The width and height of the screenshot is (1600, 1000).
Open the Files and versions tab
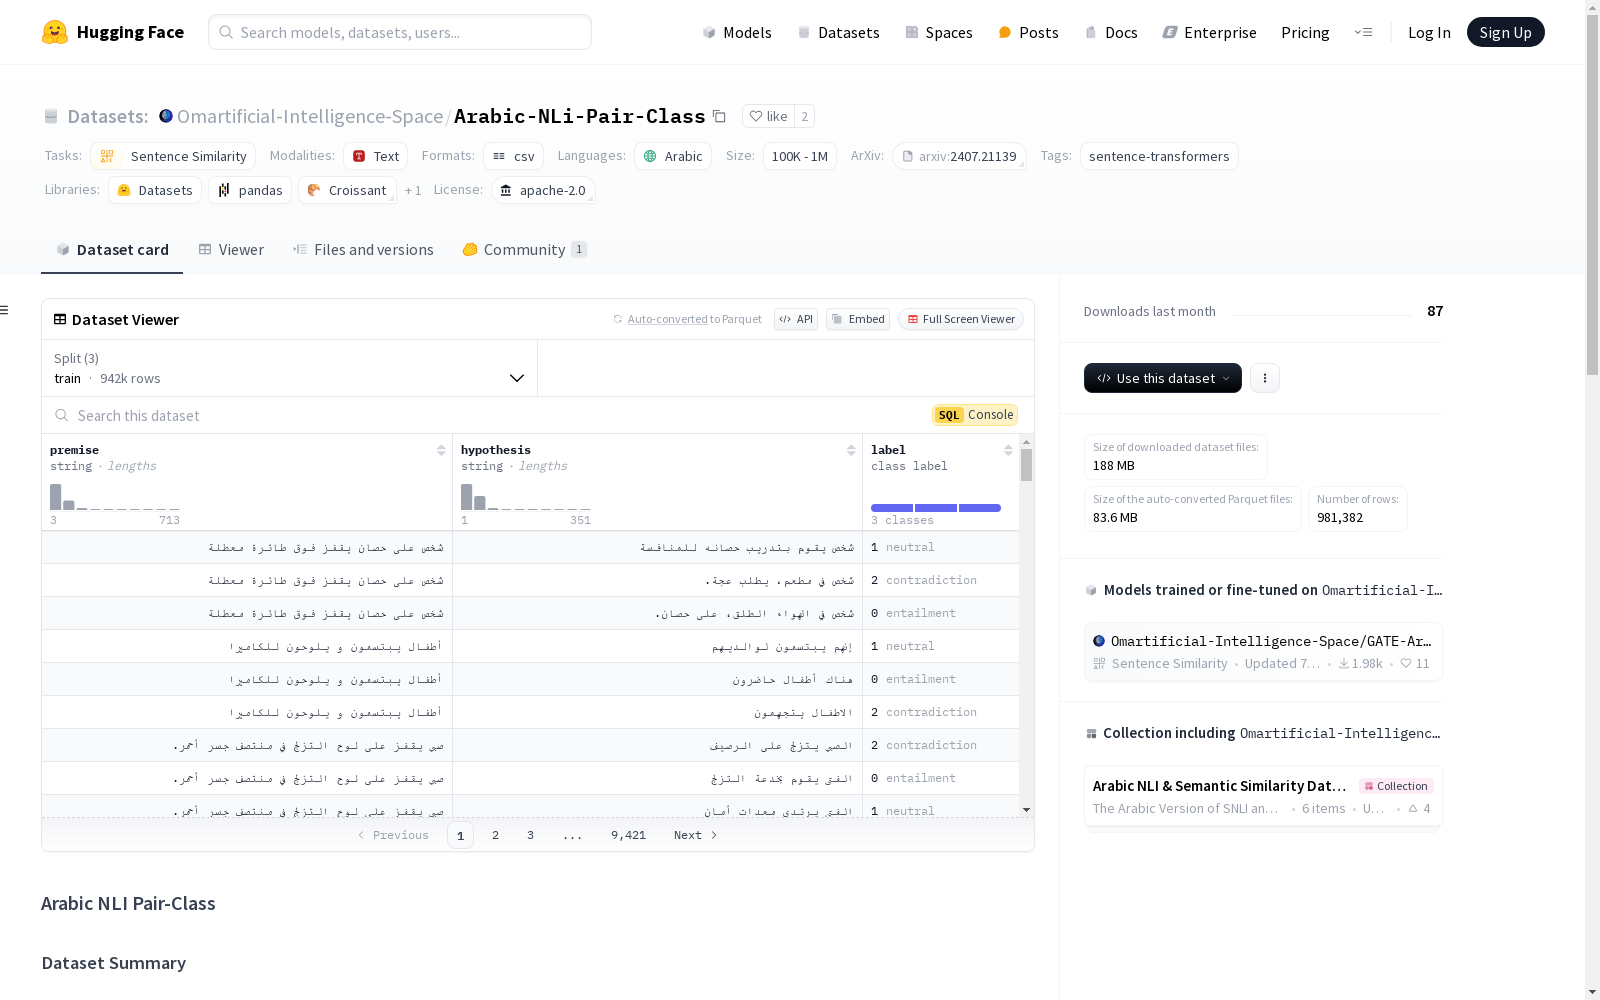click(x=363, y=250)
